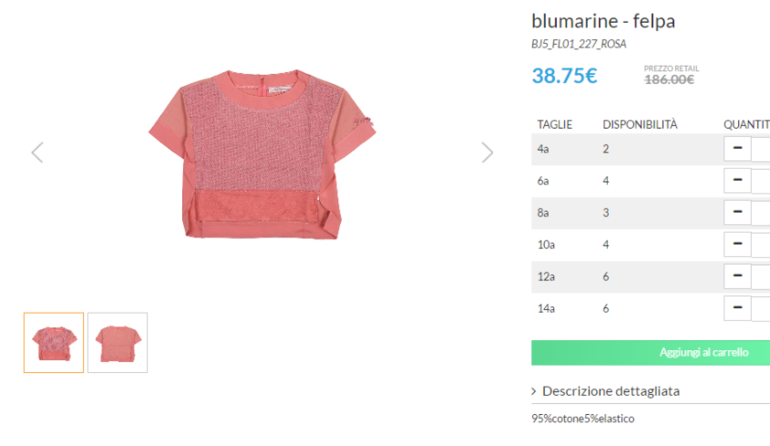Click quantity field for size 10a

[x=761, y=245]
